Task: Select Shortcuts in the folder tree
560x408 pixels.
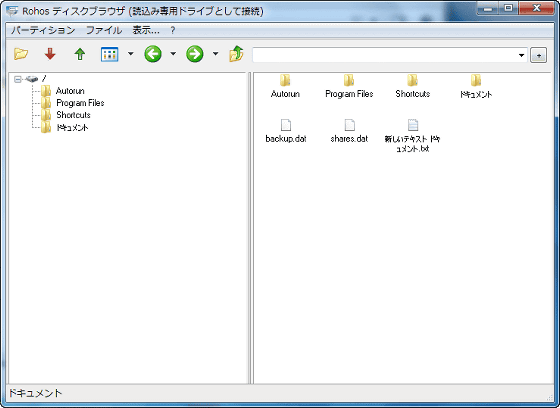Action: 73,115
